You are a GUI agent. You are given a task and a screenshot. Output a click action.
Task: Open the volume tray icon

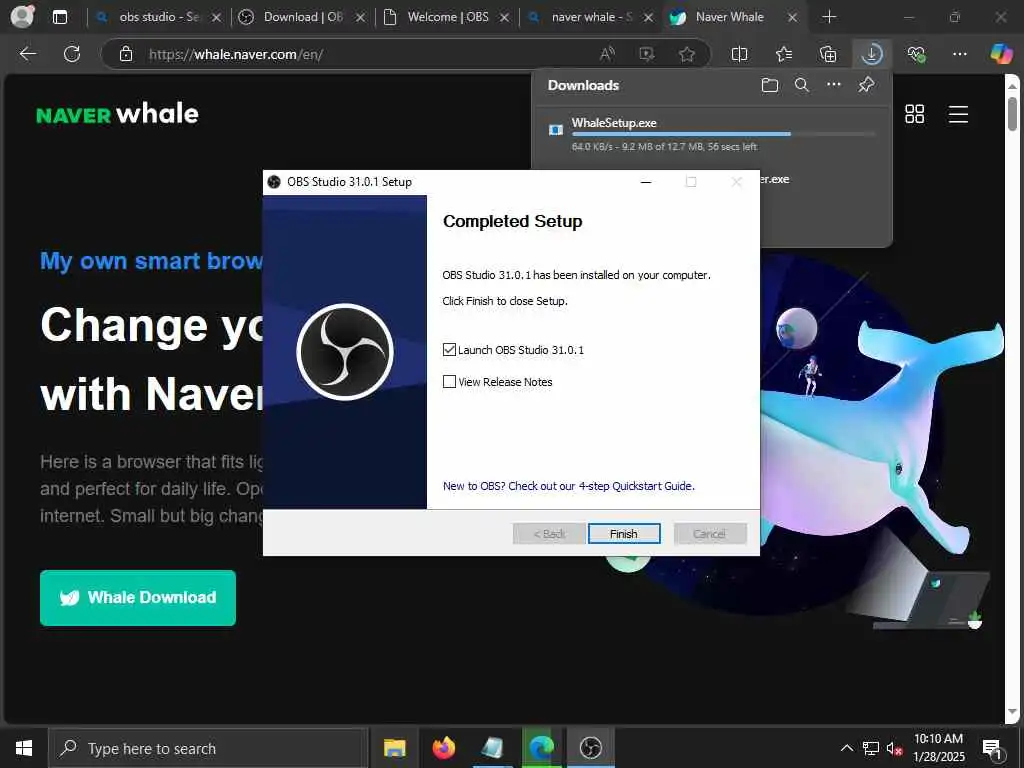tap(895, 748)
